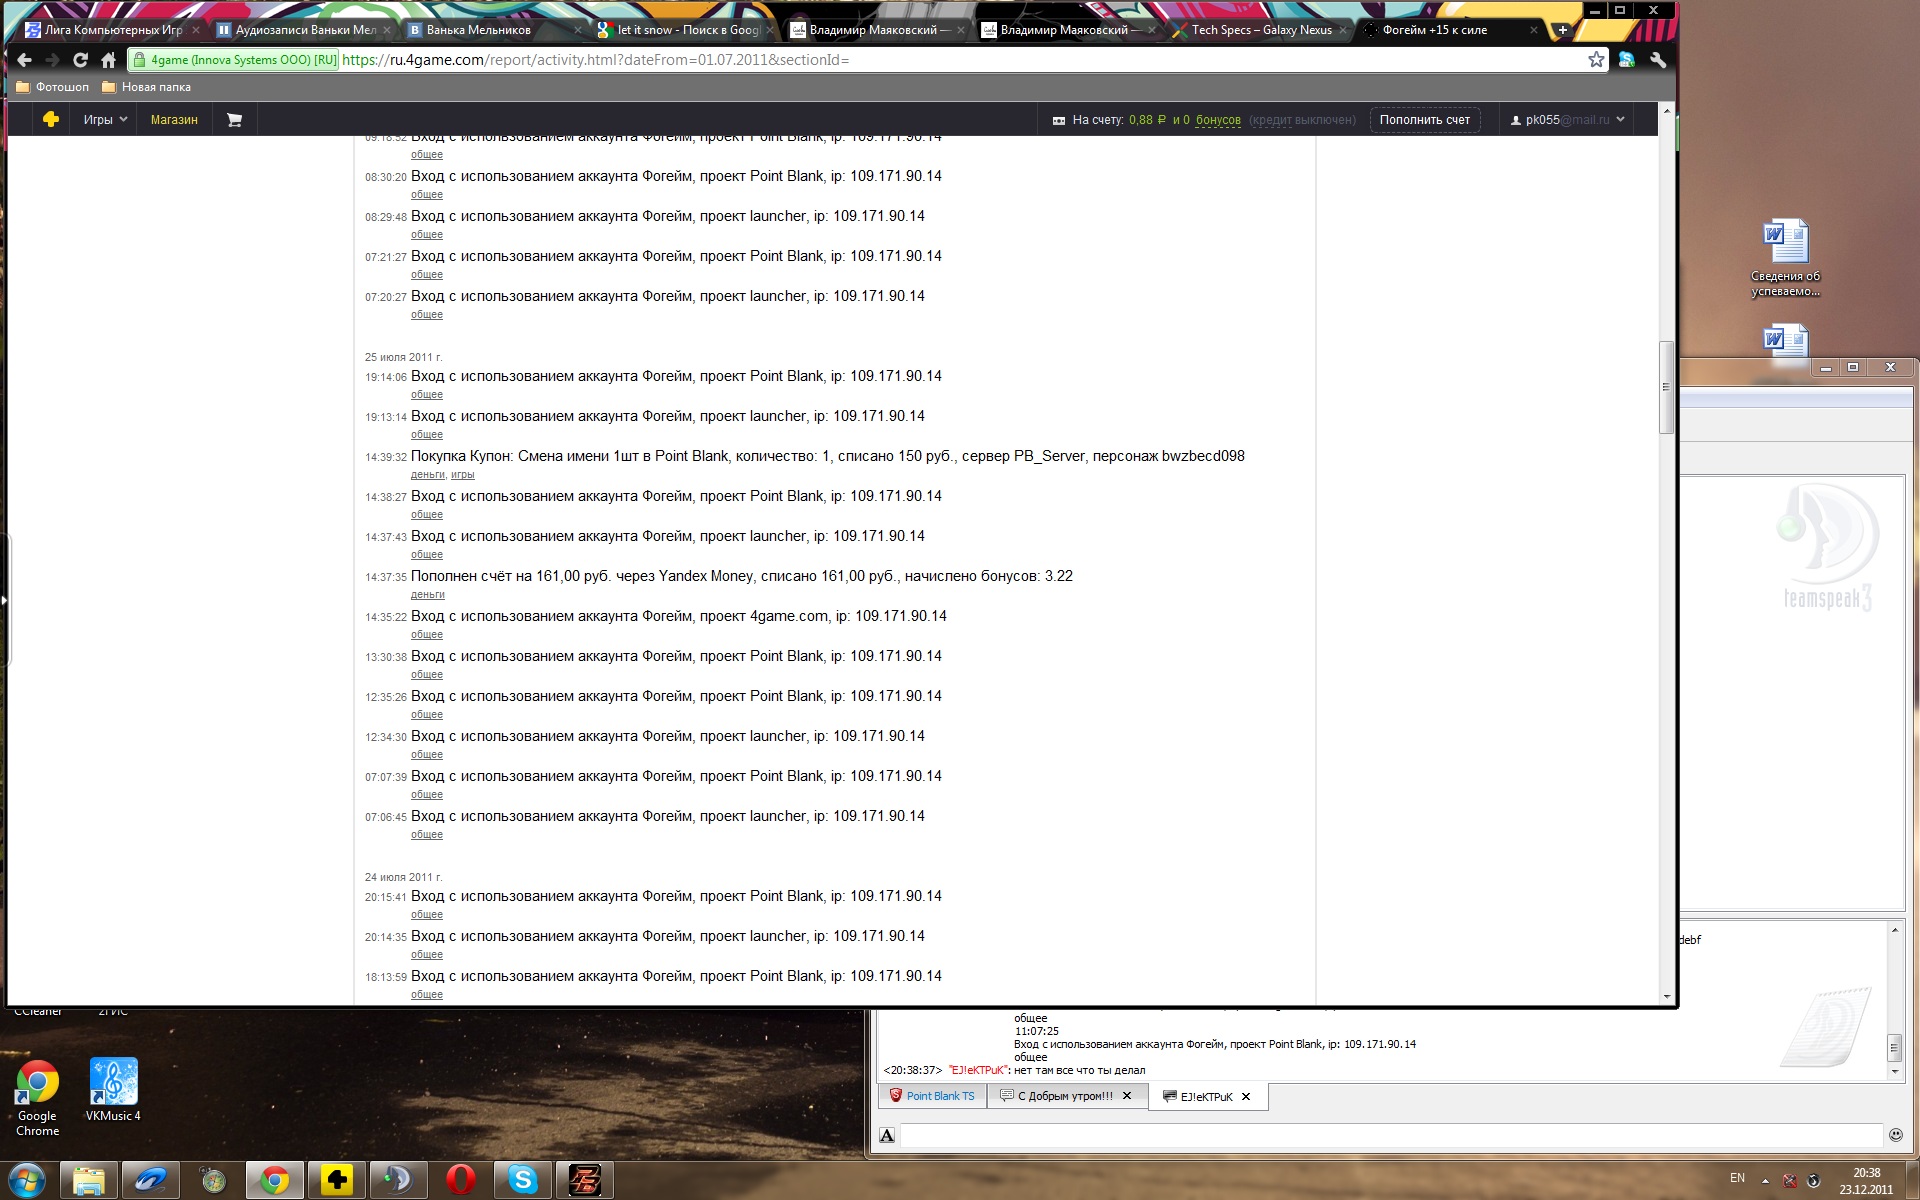
Task: Switch to Лига Компьютерных Игр tab
Action: pyautogui.click(x=110, y=30)
